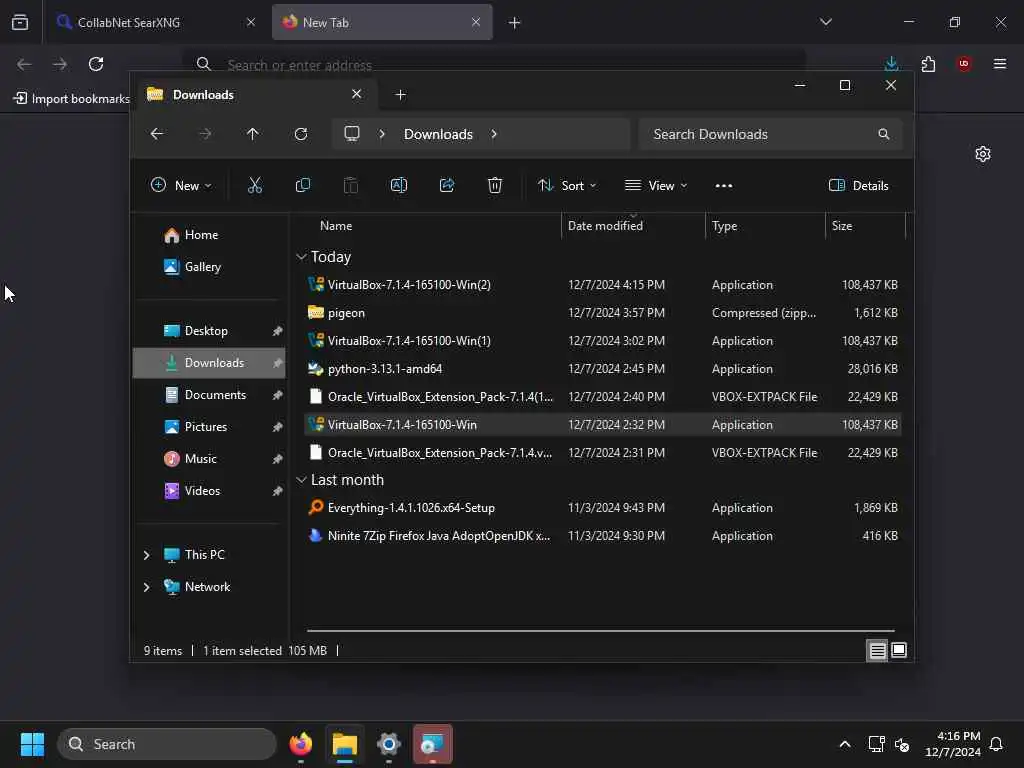
Task: Select the pigeon zip file
Action: (603, 313)
